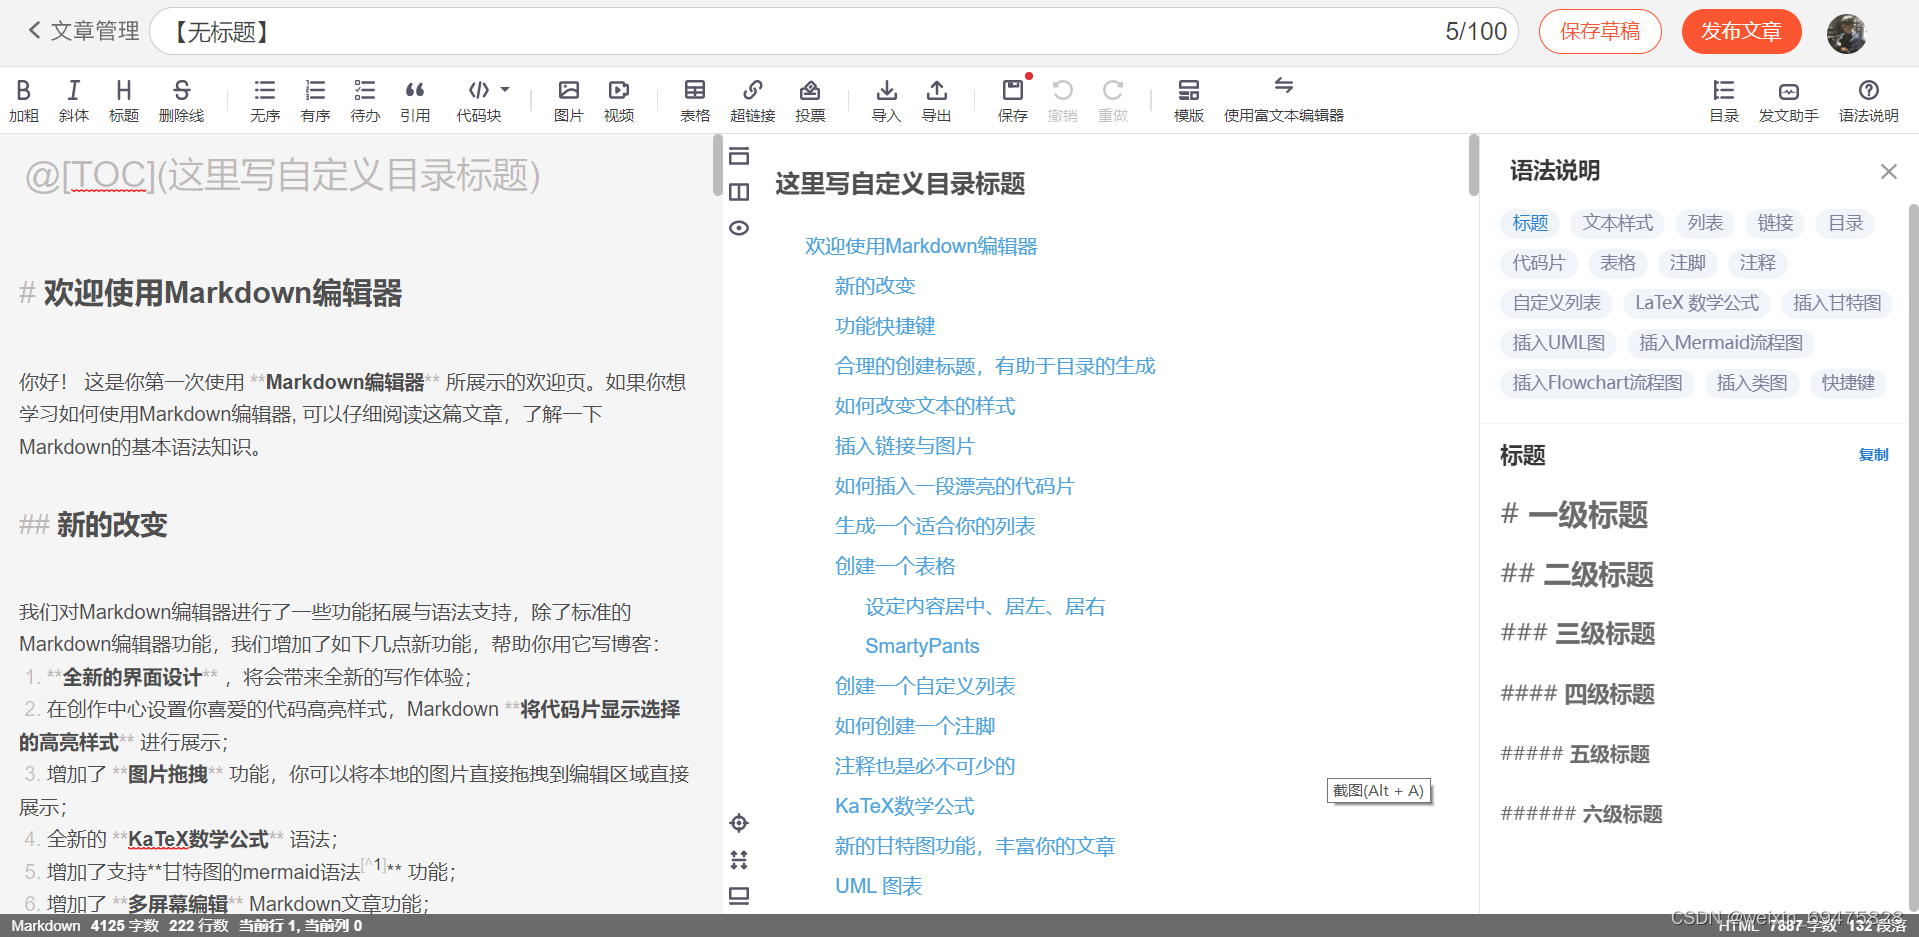The height and width of the screenshot is (937, 1919).
Task: Insert code block with 代码块 icon
Action: point(479,101)
